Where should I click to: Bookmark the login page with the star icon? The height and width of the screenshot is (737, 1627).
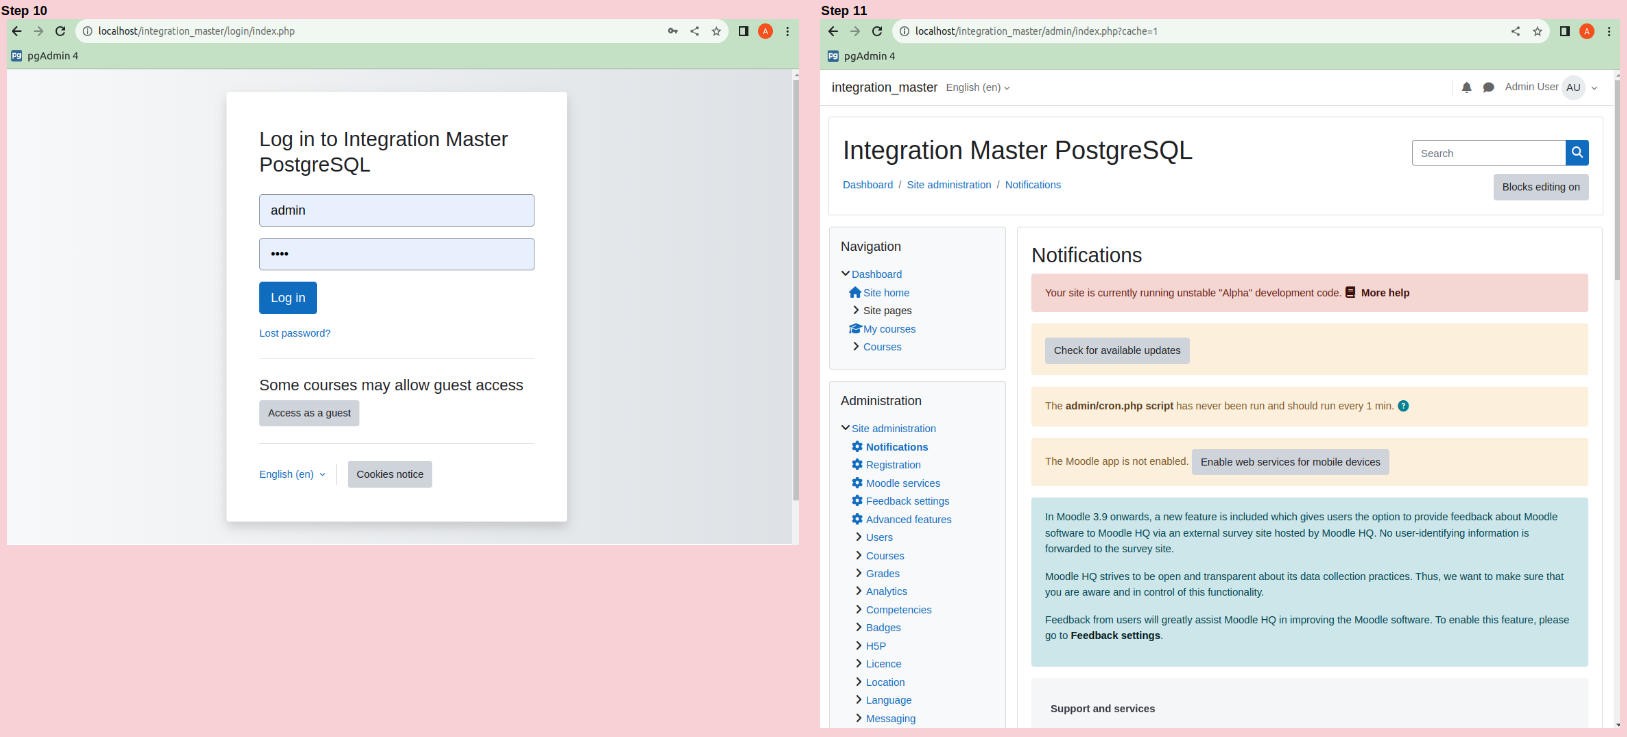[x=716, y=31]
